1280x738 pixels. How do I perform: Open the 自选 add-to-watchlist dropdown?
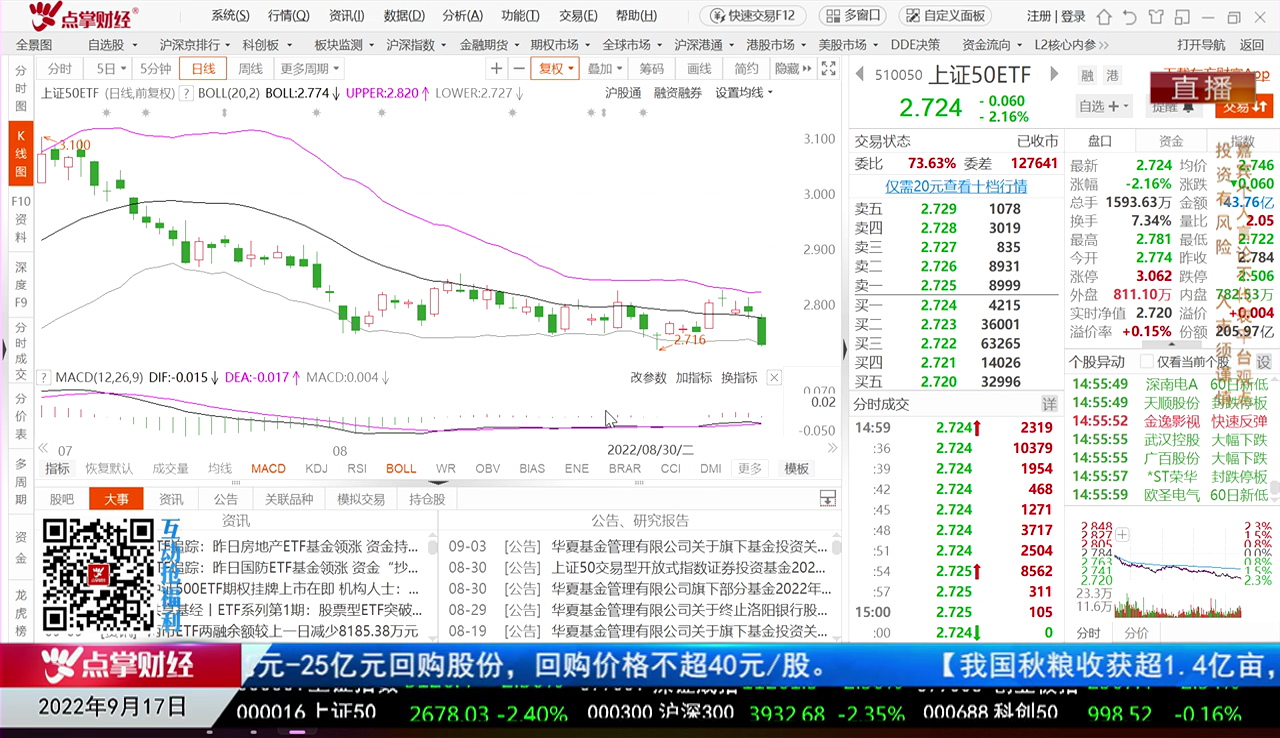click(1104, 106)
